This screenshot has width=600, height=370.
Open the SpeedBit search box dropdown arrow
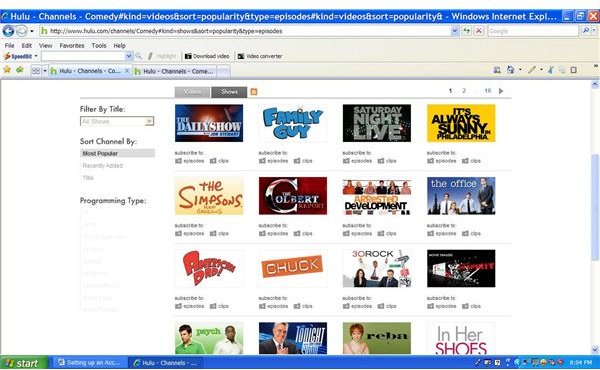(x=129, y=56)
